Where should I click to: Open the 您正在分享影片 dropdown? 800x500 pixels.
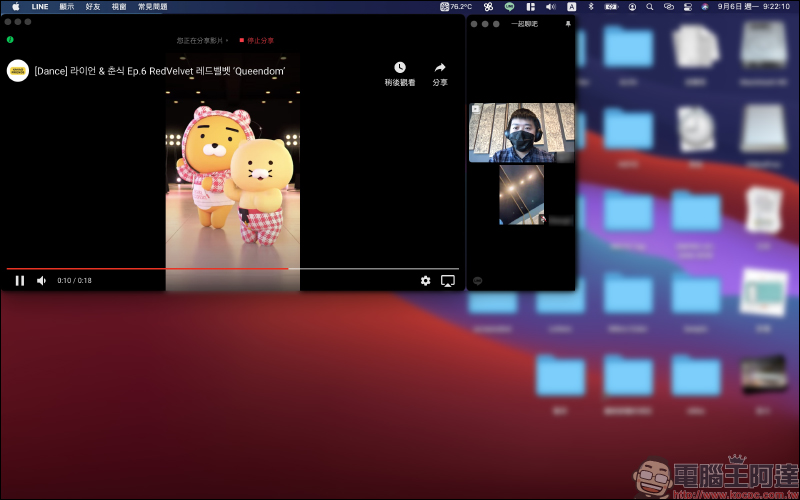[203, 40]
